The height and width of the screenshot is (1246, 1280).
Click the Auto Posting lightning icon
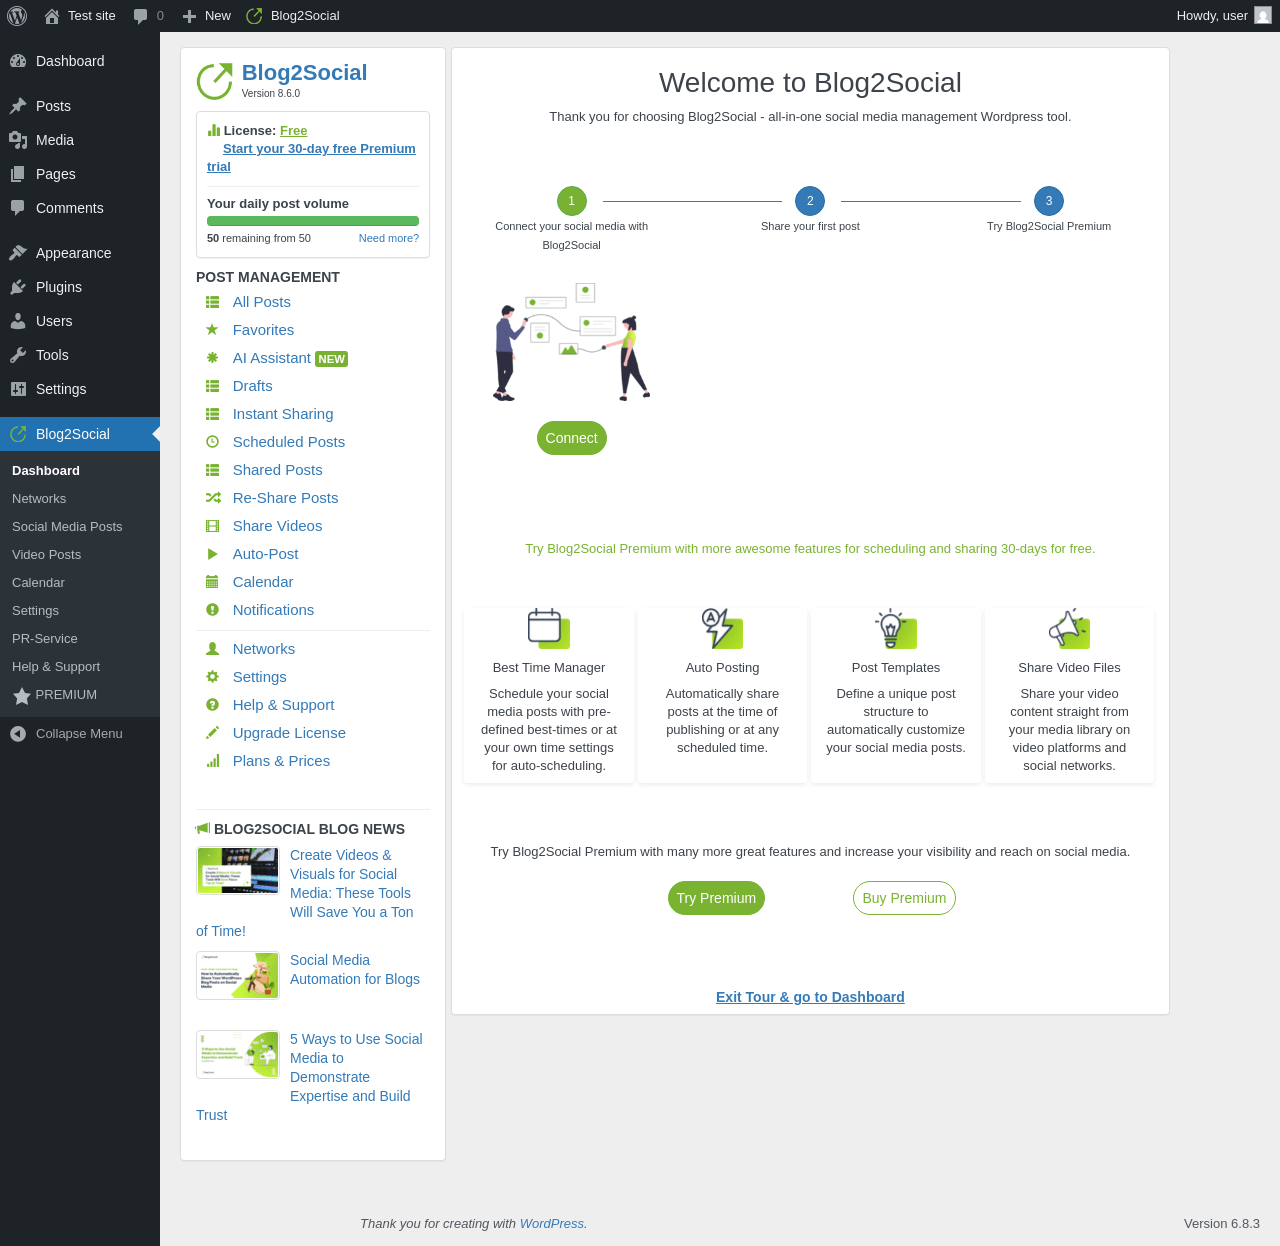pos(722,628)
